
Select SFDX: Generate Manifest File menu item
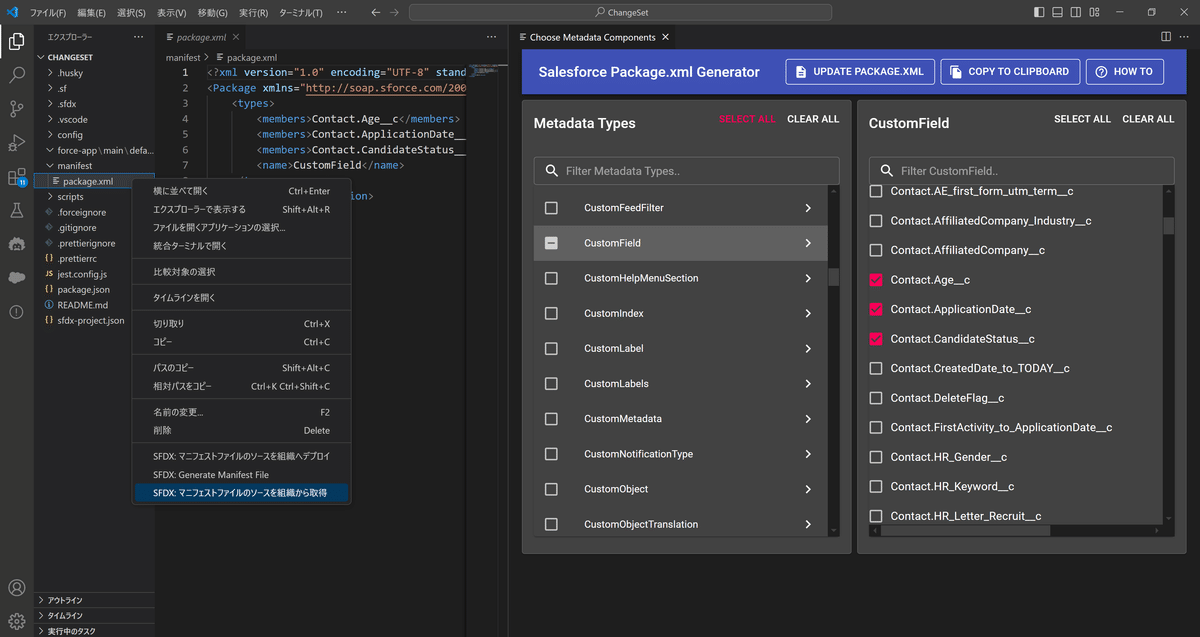[x=211, y=475]
